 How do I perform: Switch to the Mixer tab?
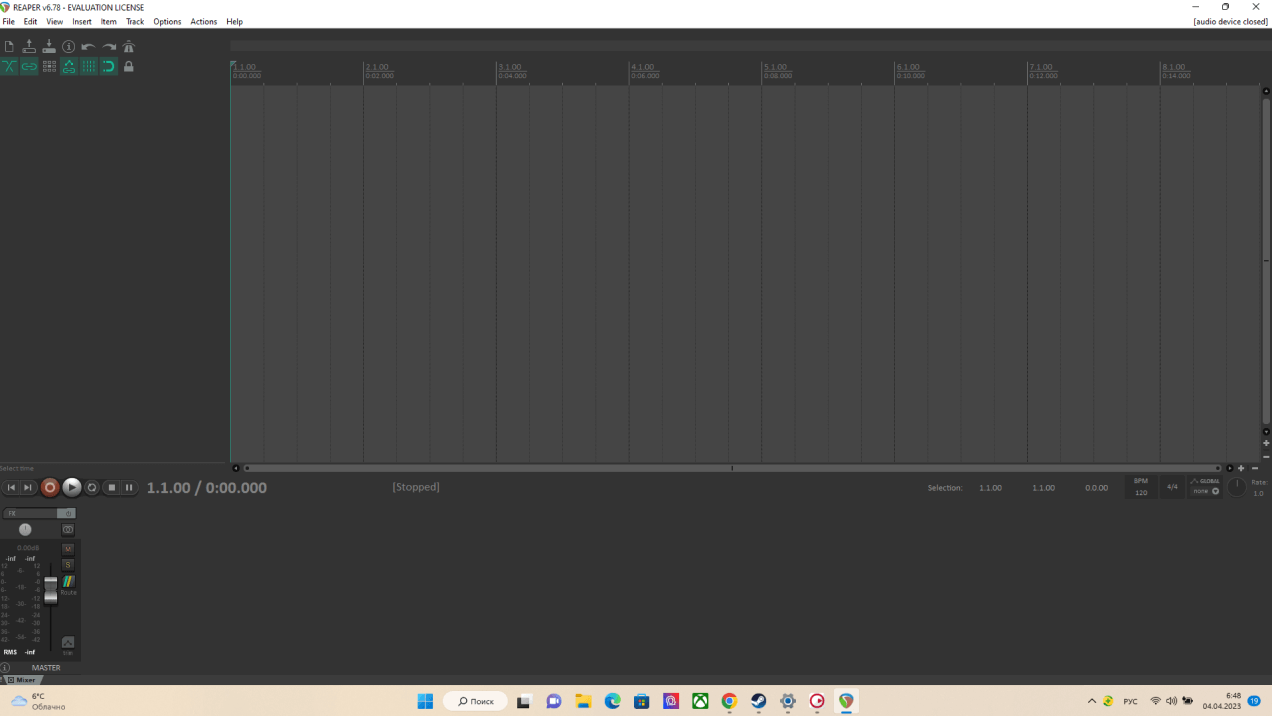pyautogui.click(x=21, y=680)
